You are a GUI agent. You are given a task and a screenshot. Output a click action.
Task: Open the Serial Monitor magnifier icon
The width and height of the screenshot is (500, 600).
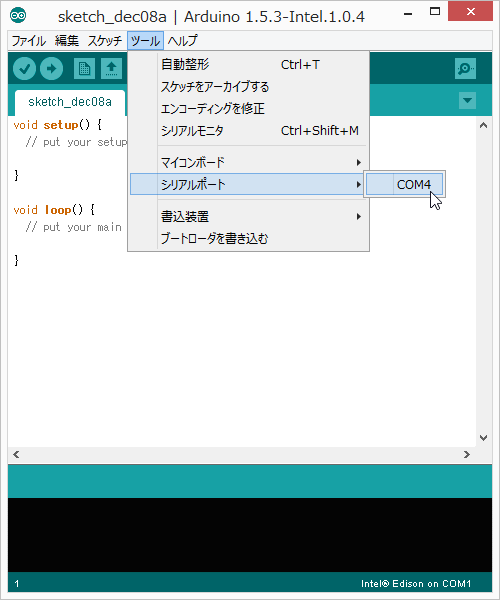click(x=465, y=69)
